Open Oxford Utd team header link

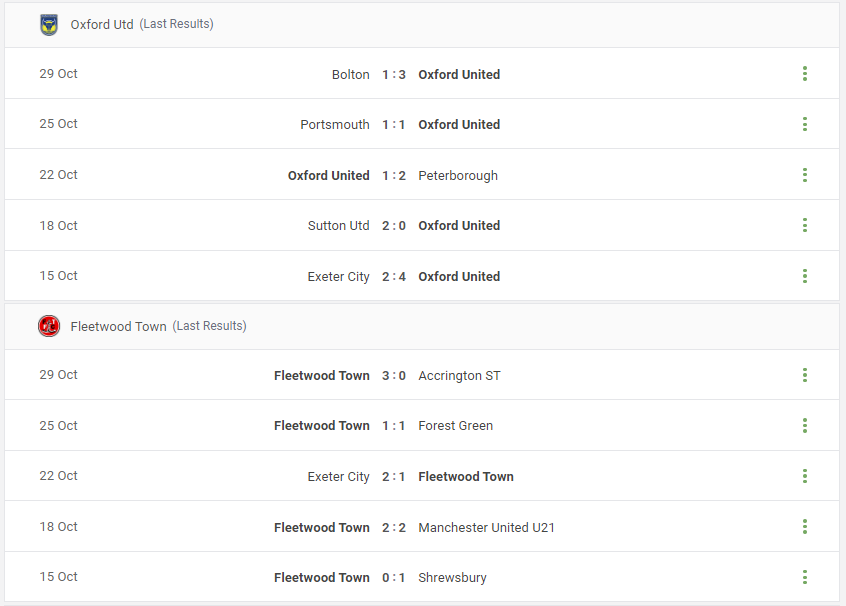click(102, 24)
